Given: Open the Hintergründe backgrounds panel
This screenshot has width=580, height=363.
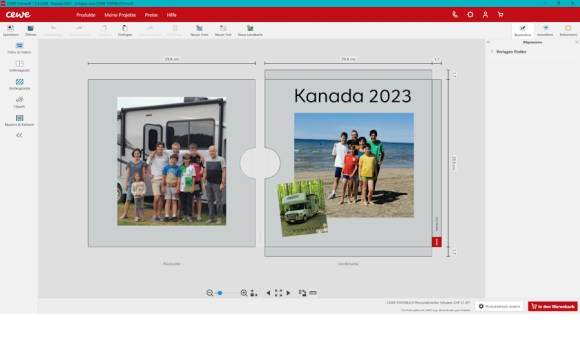Looking at the screenshot, I should (19, 84).
